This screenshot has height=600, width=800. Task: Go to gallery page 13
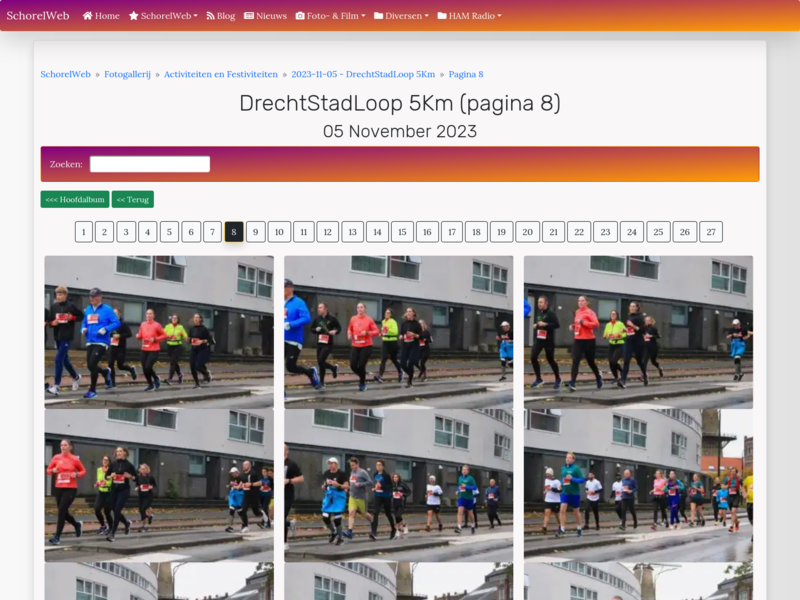353,232
